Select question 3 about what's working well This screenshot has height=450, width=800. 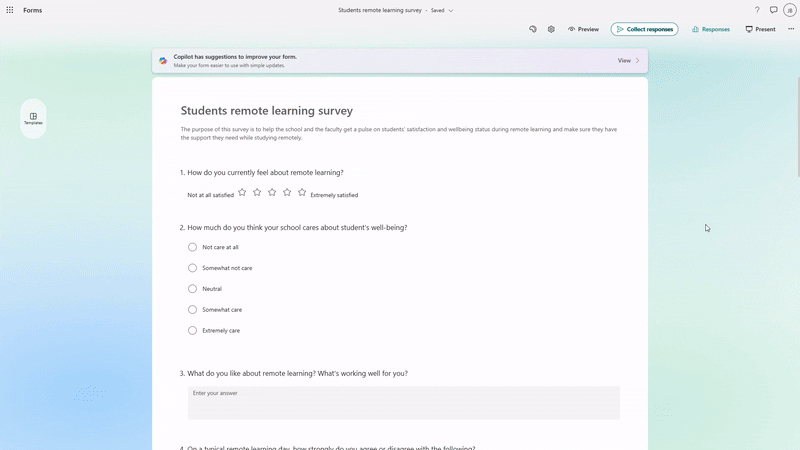pos(293,373)
